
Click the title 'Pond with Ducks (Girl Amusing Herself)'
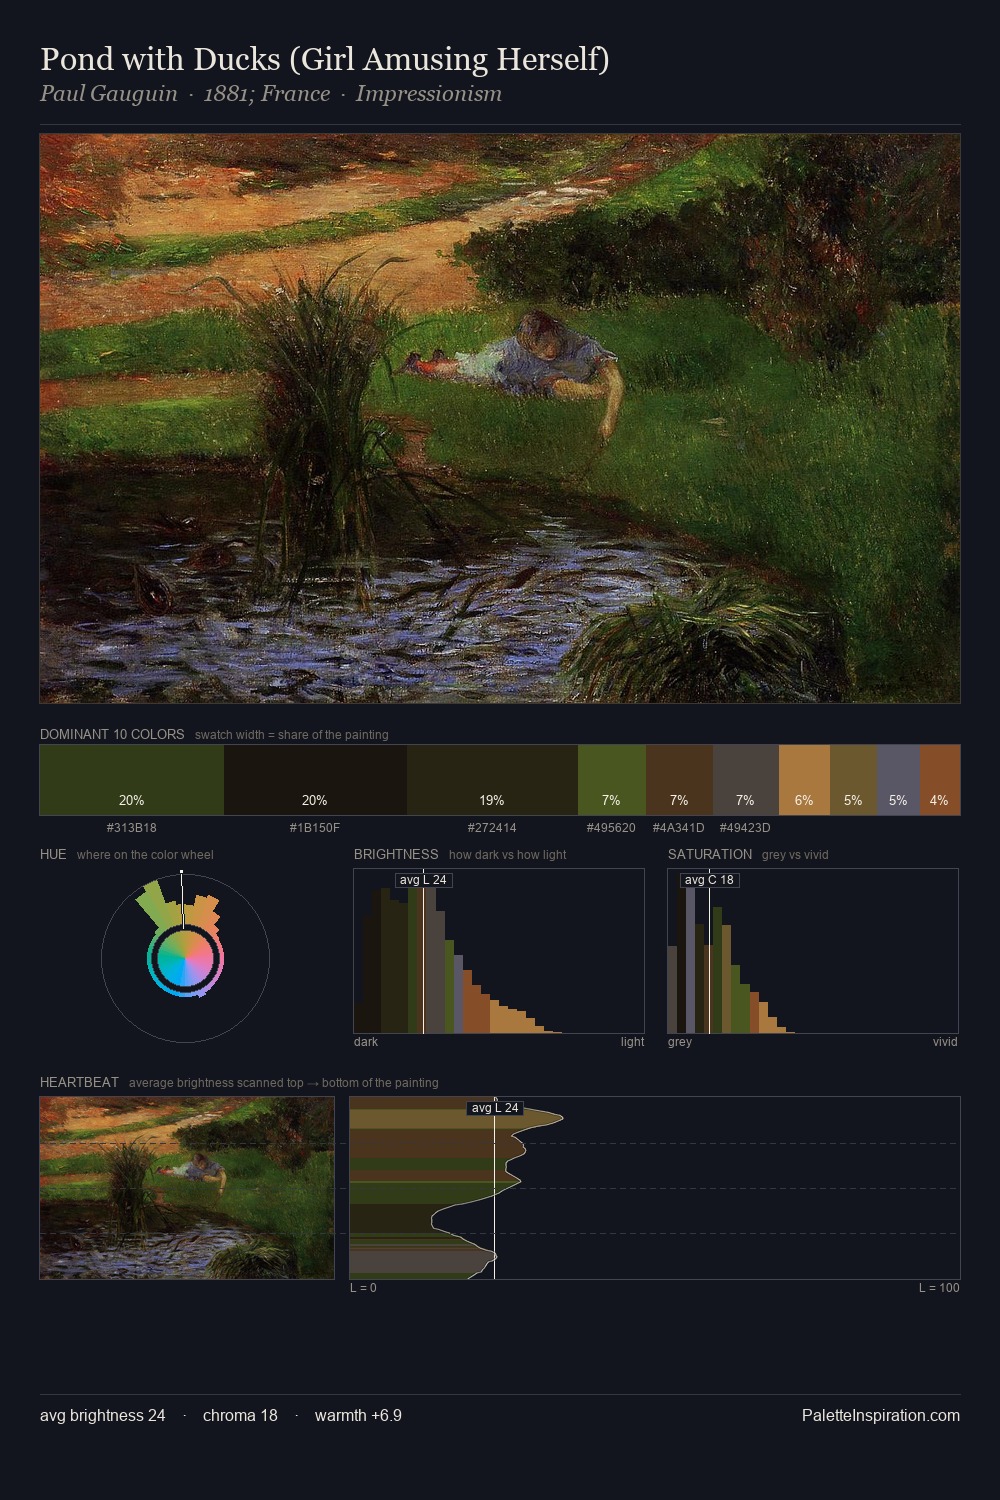[x=325, y=59]
